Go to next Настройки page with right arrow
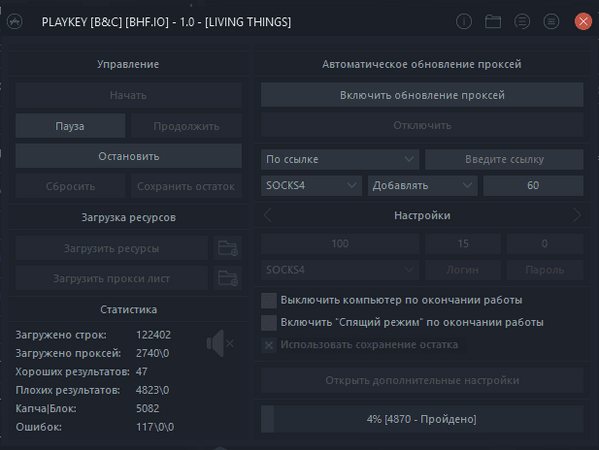 tap(577, 215)
